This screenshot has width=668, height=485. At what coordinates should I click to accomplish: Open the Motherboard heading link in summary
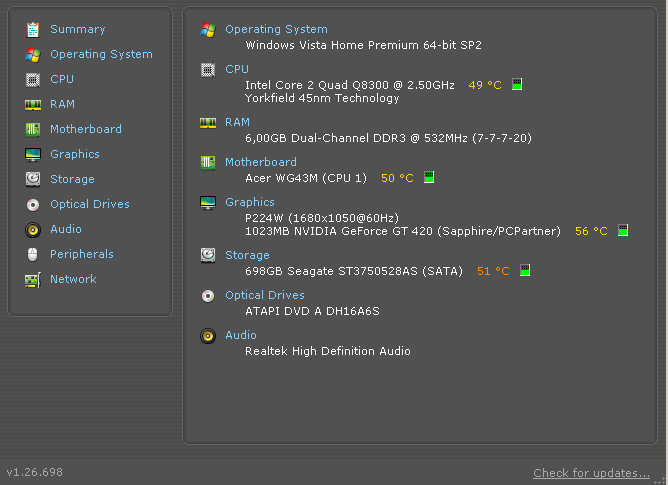(x=260, y=162)
